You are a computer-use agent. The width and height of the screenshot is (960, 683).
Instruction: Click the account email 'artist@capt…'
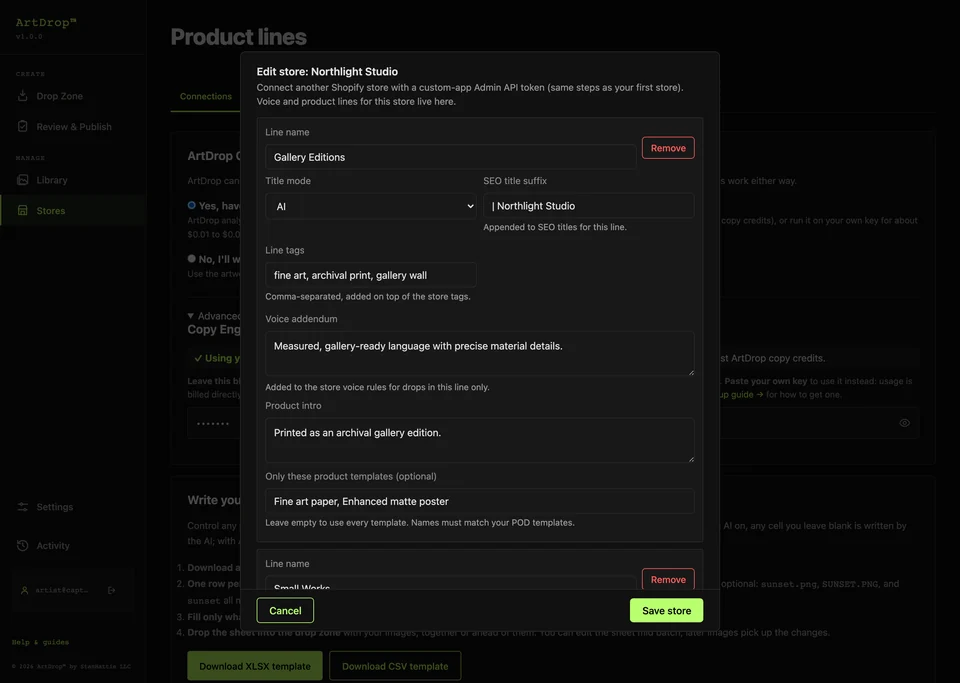61,590
